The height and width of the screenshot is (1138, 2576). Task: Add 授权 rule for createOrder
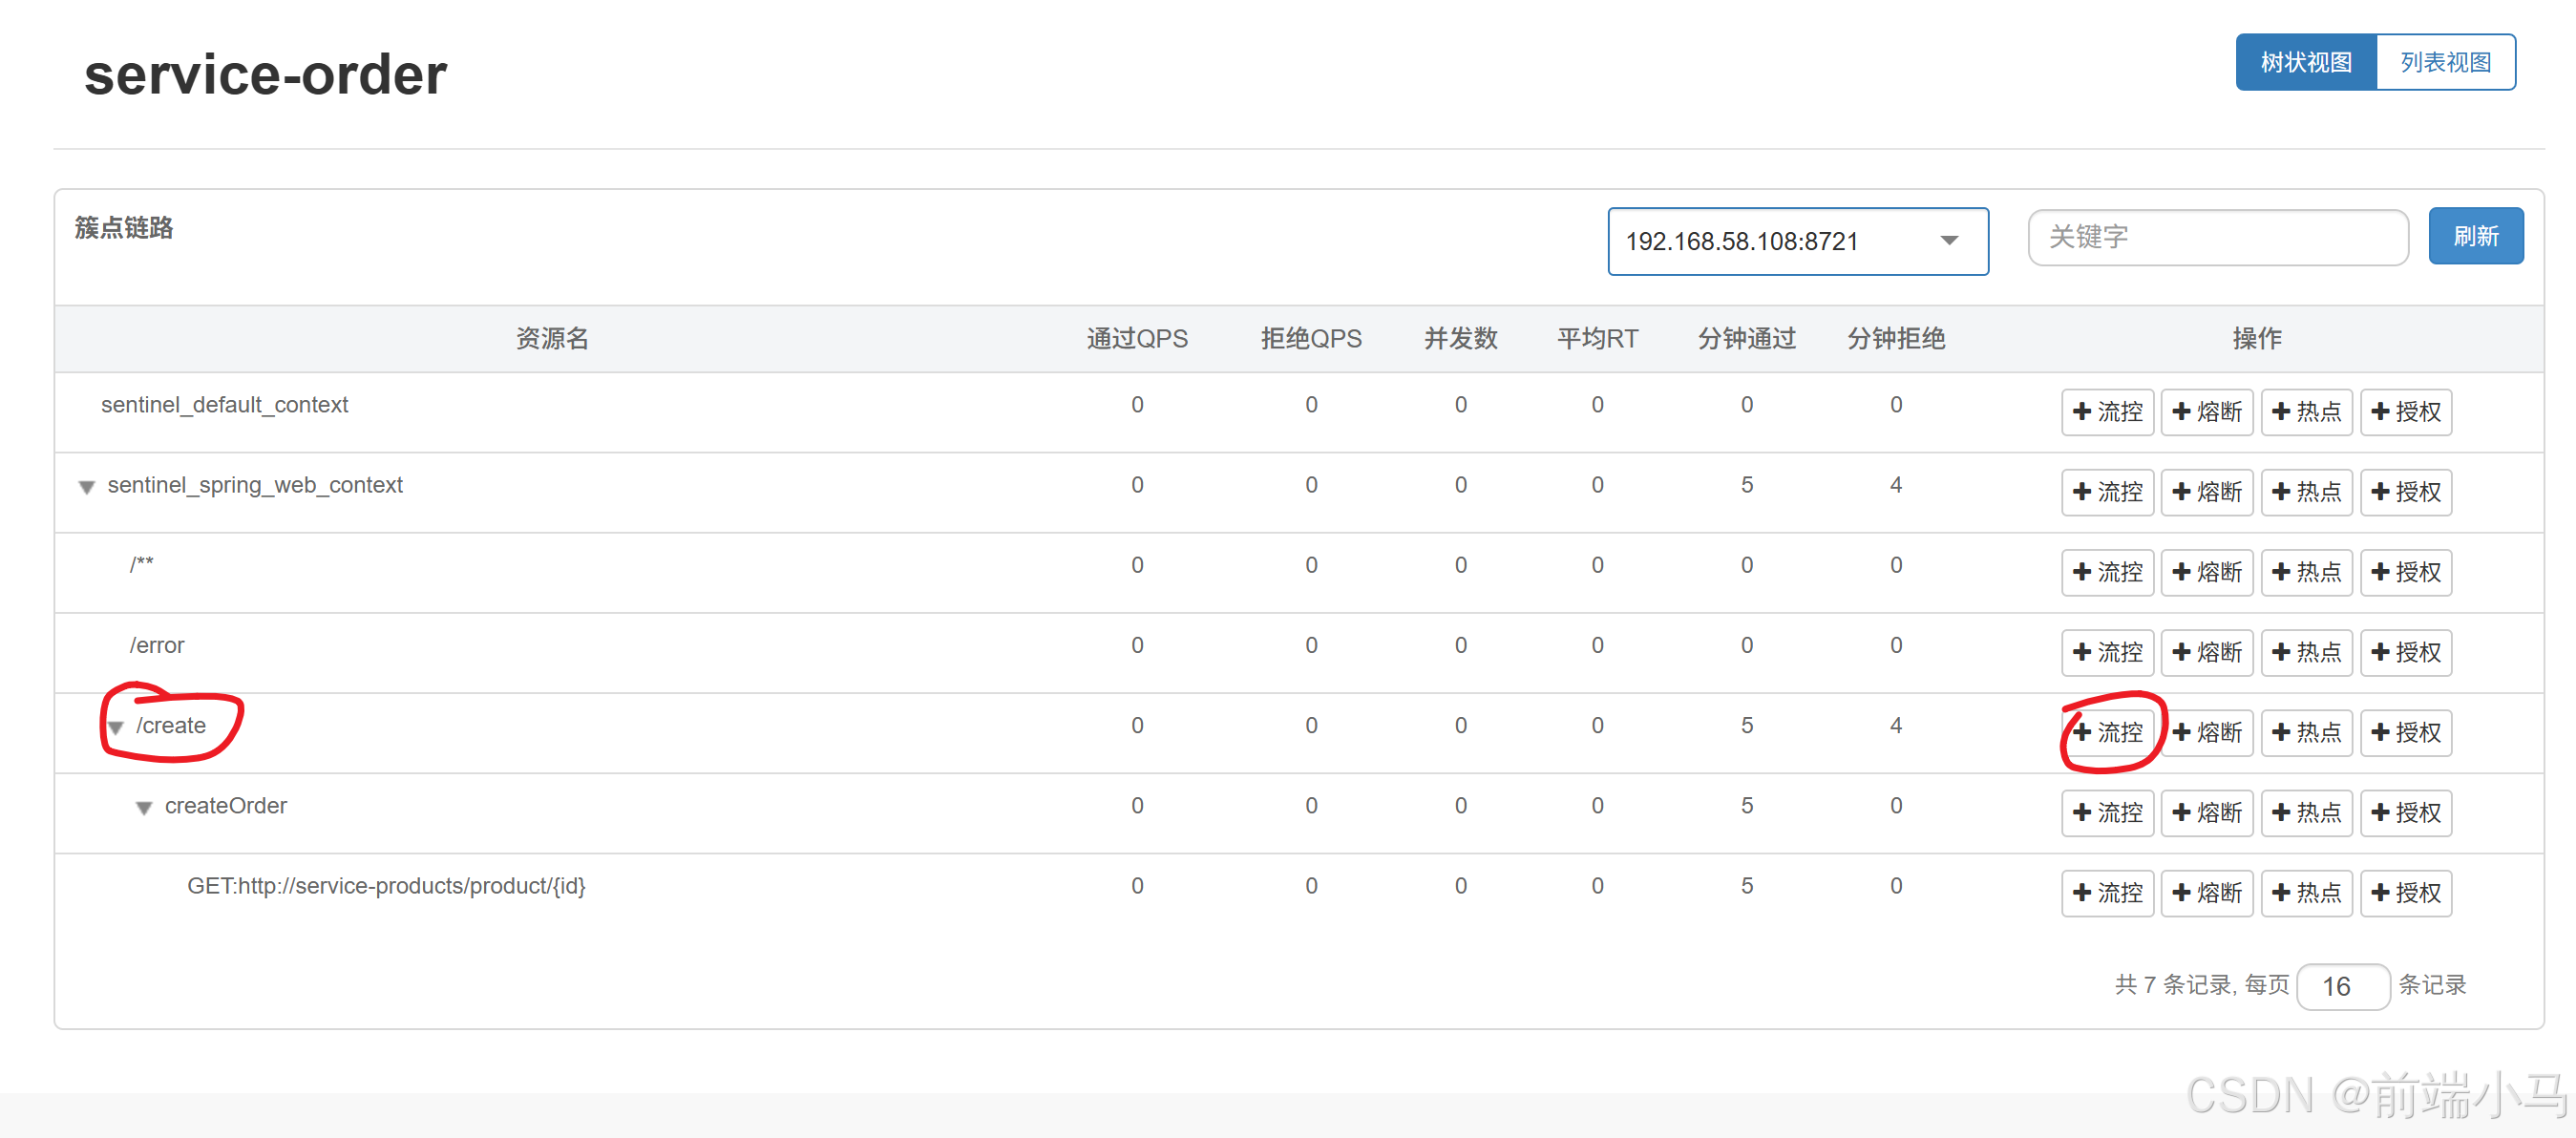[x=2406, y=812]
